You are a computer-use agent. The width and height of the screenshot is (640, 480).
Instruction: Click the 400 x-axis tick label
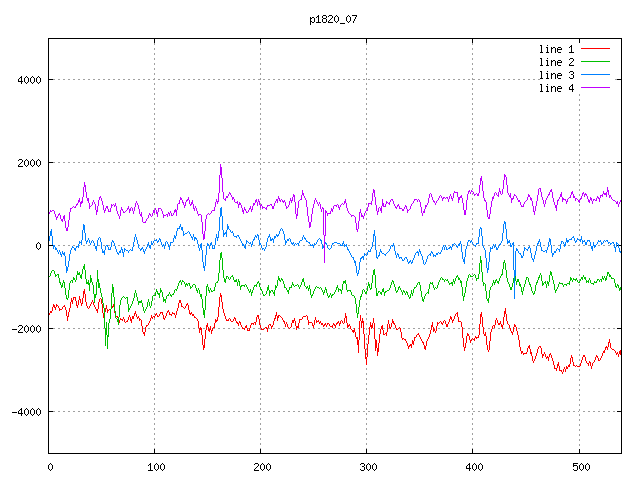pyautogui.click(x=472, y=466)
